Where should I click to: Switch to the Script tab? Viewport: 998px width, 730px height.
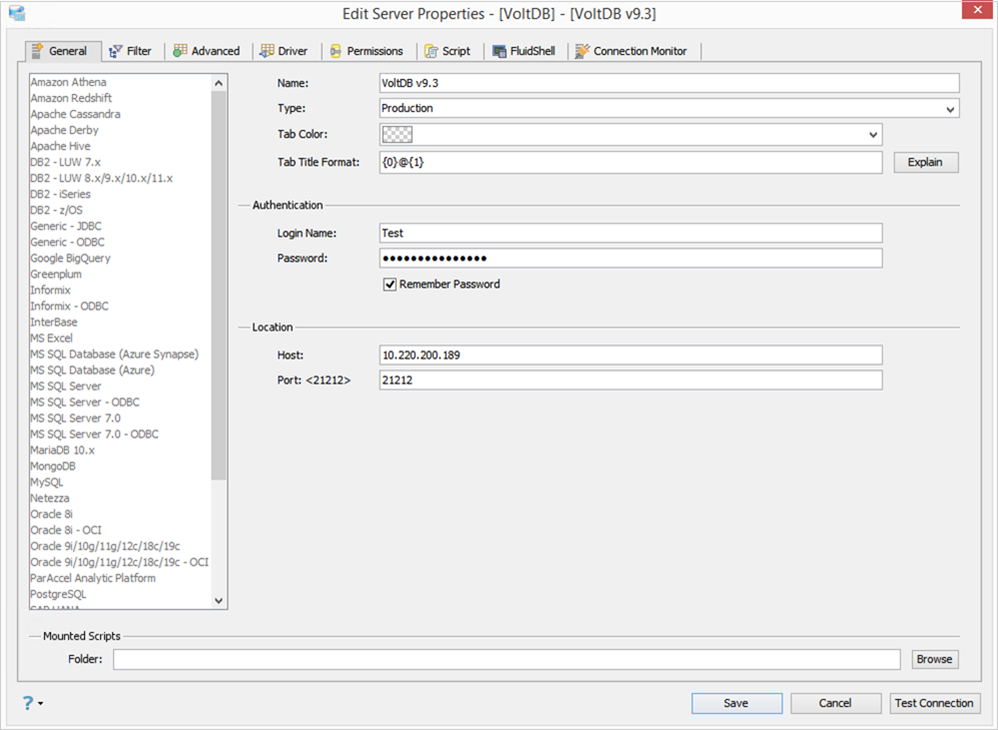tap(447, 52)
